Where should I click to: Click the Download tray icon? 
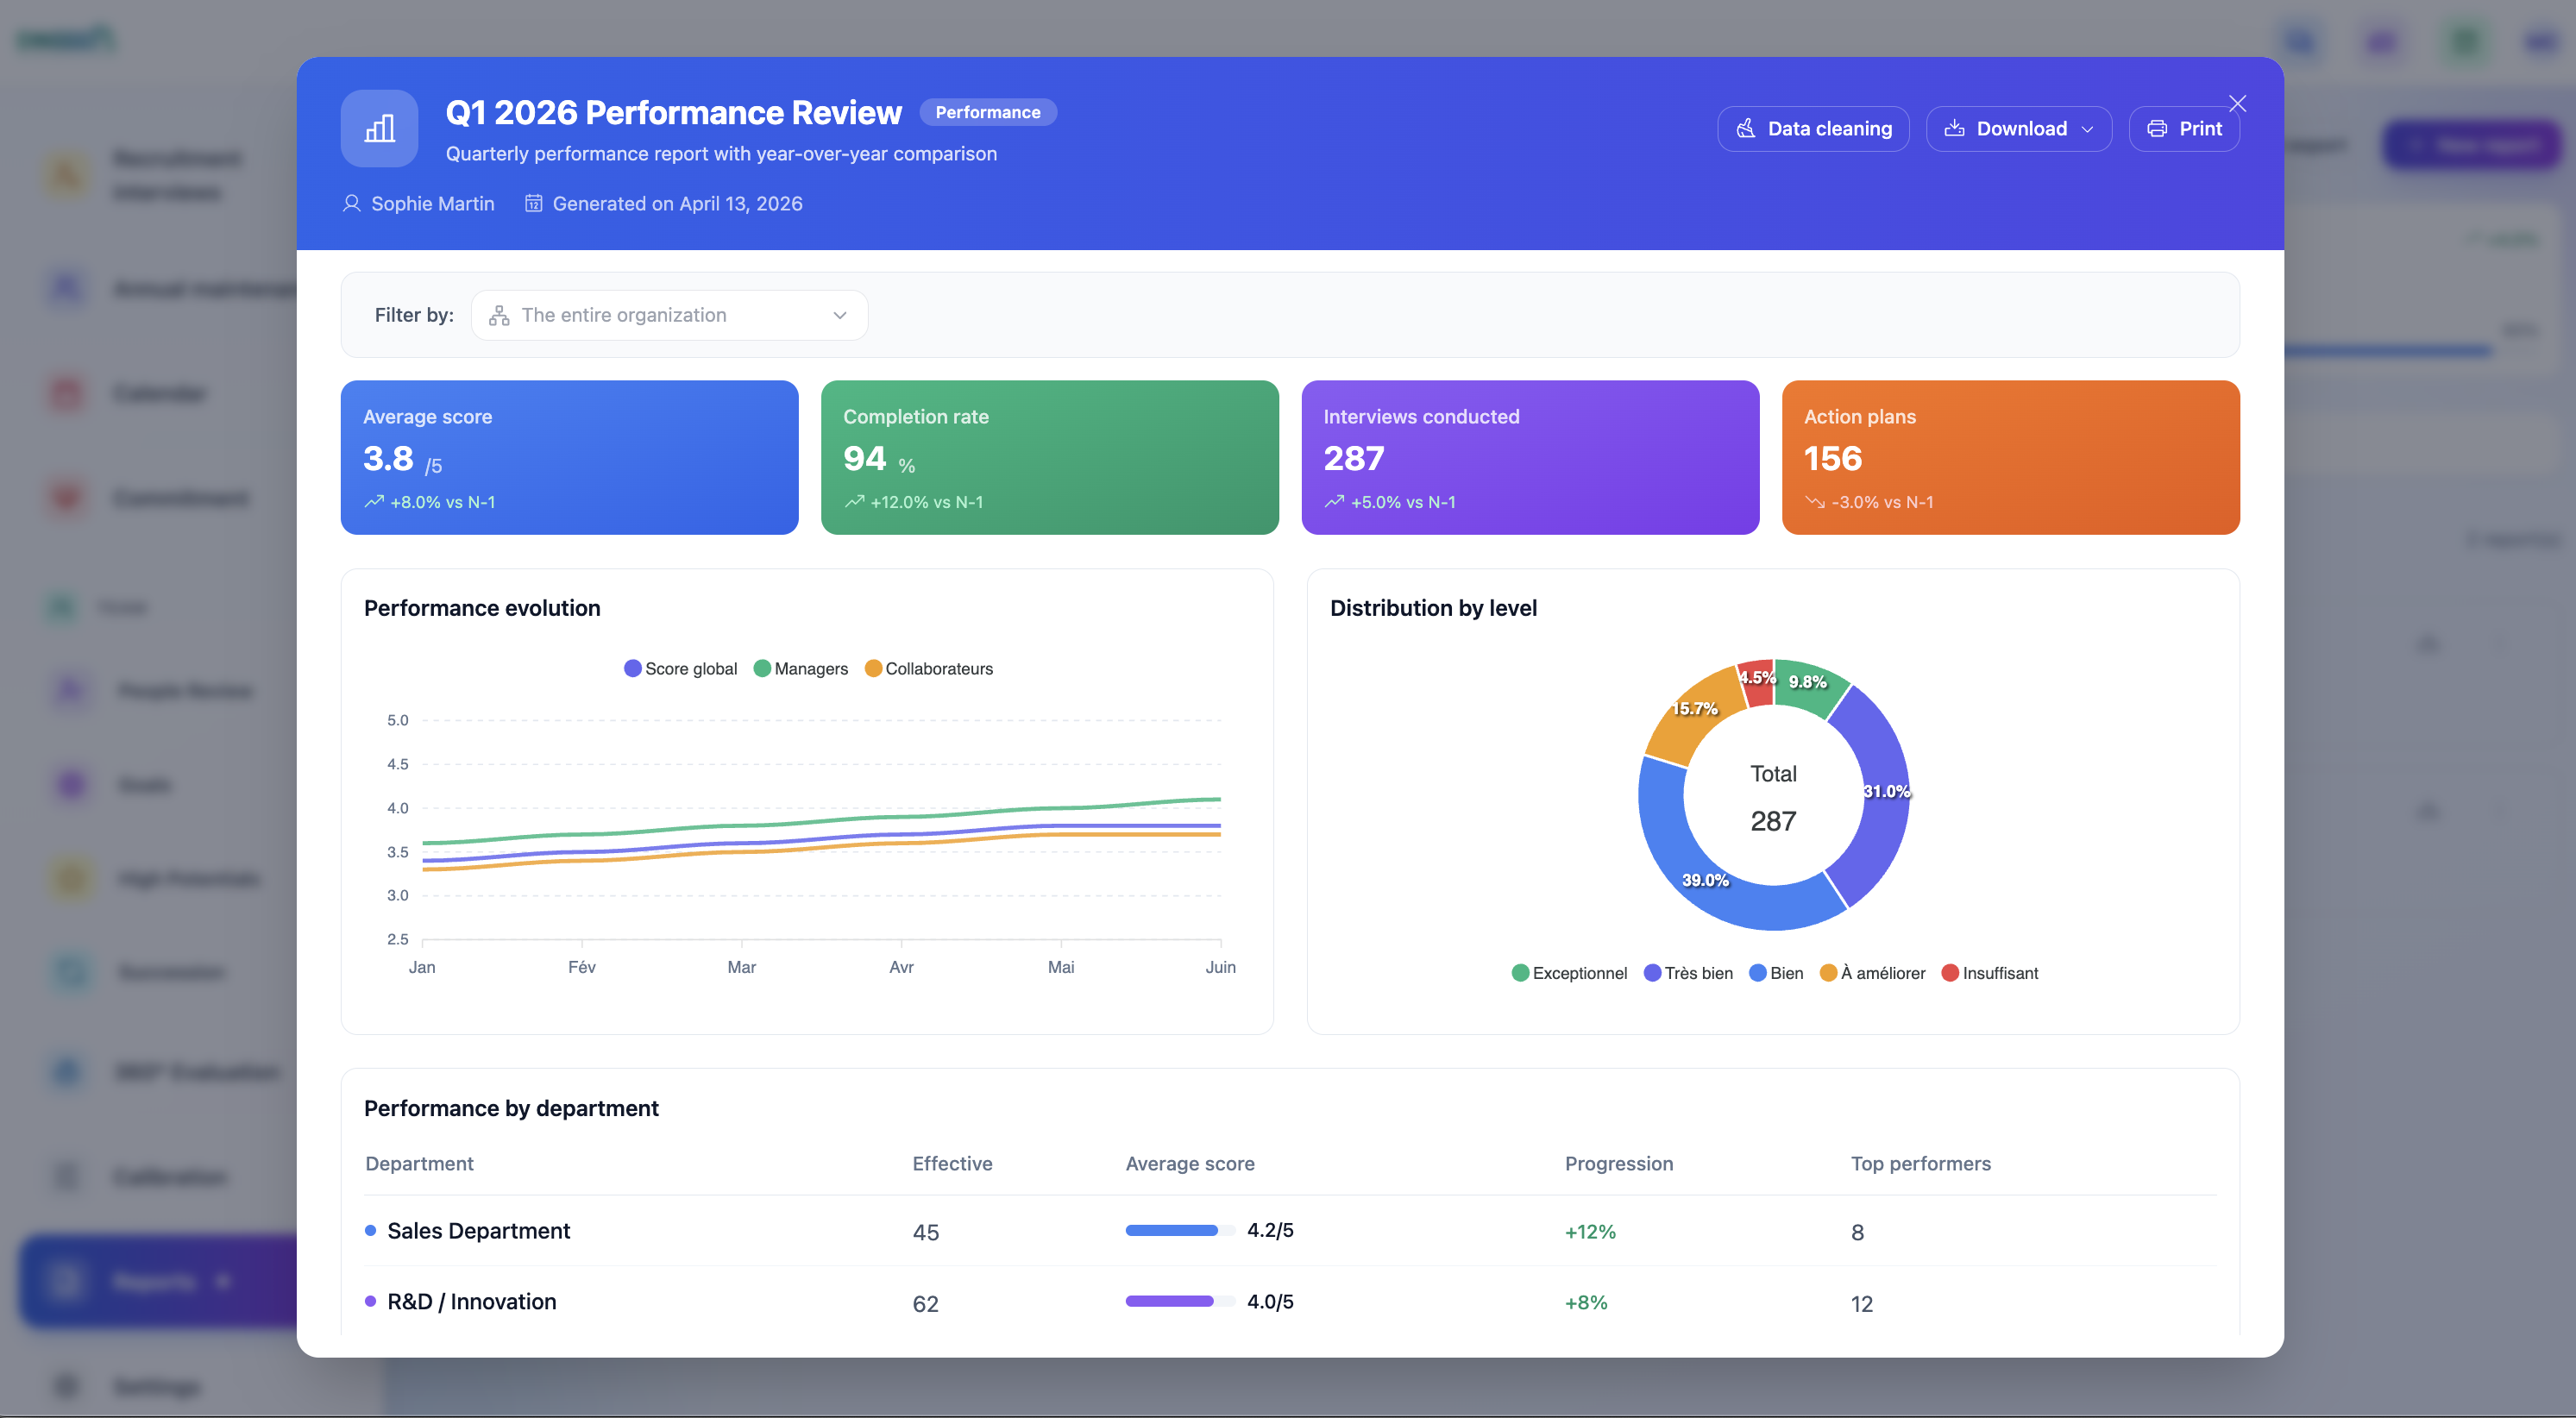[x=1953, y=128]
